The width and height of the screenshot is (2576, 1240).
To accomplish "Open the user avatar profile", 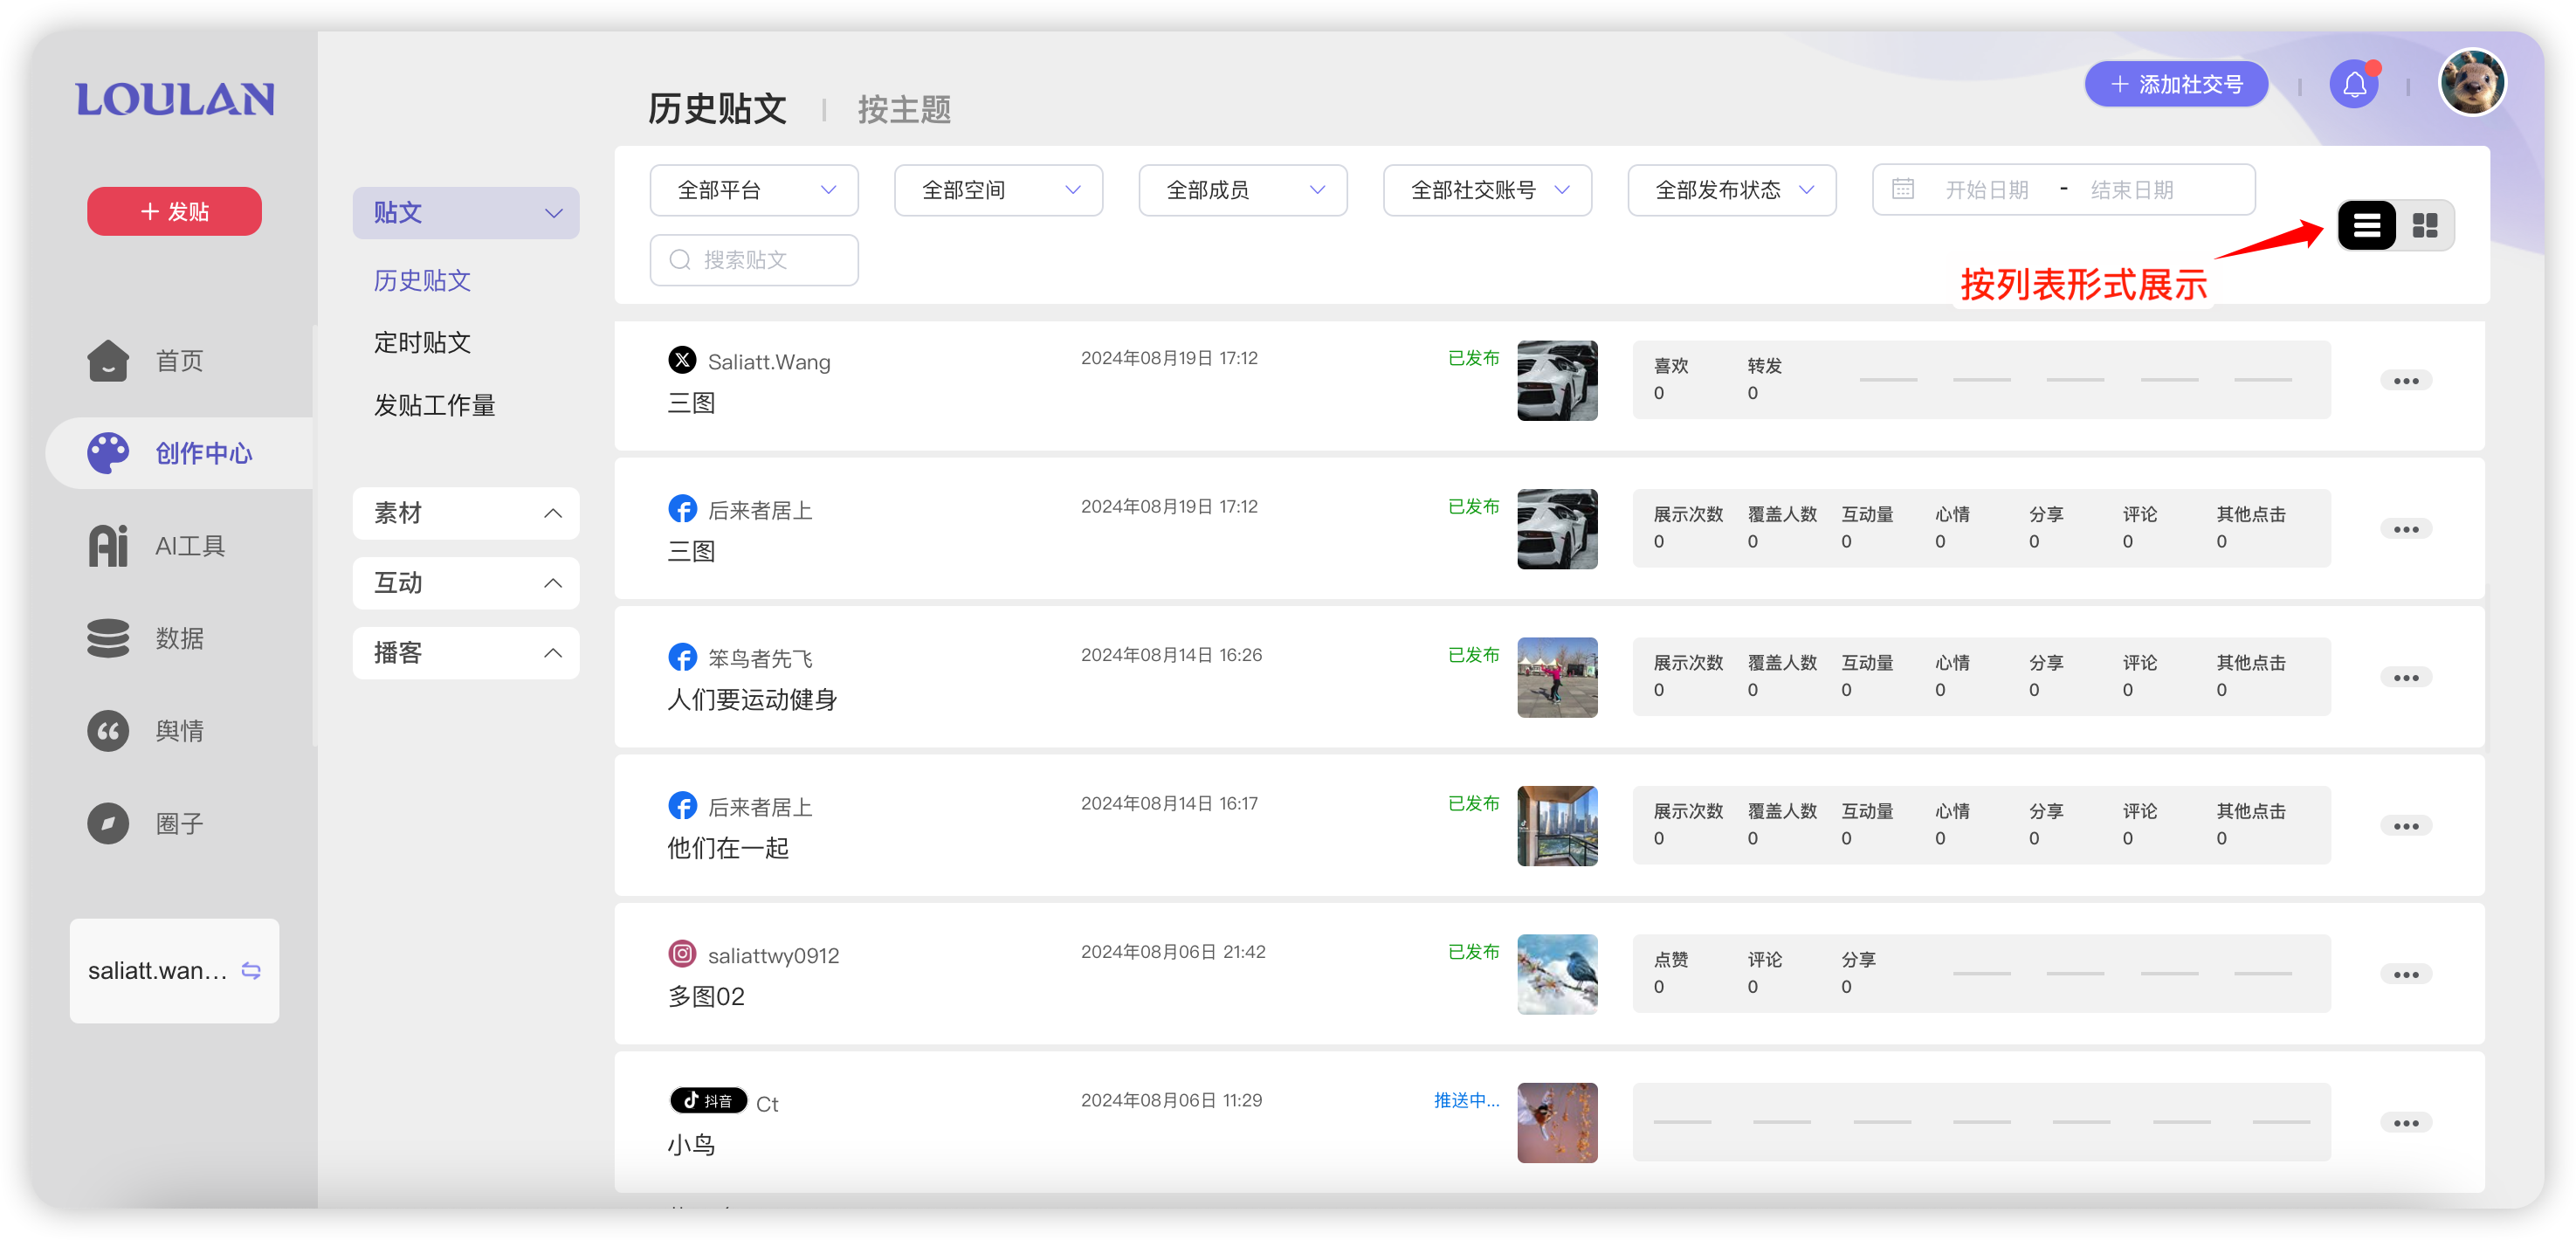I will [x=2472, y=82].
